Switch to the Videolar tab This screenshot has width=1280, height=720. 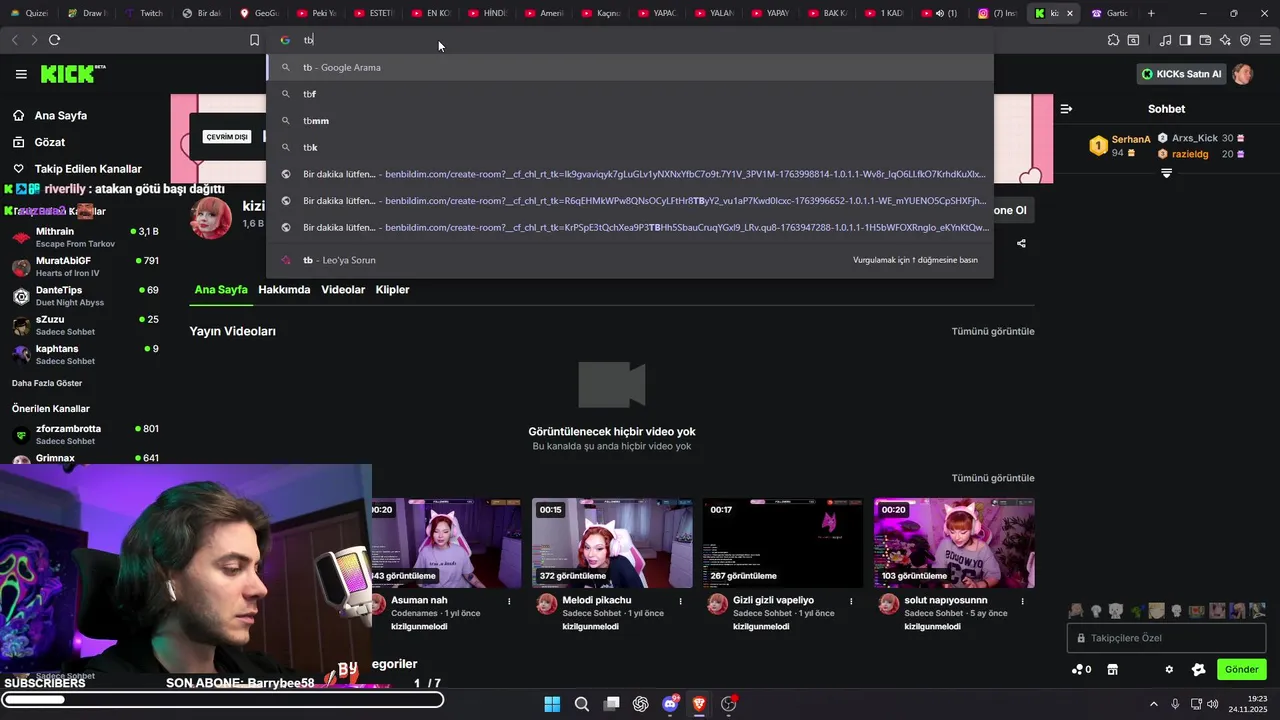click(343, 290)
